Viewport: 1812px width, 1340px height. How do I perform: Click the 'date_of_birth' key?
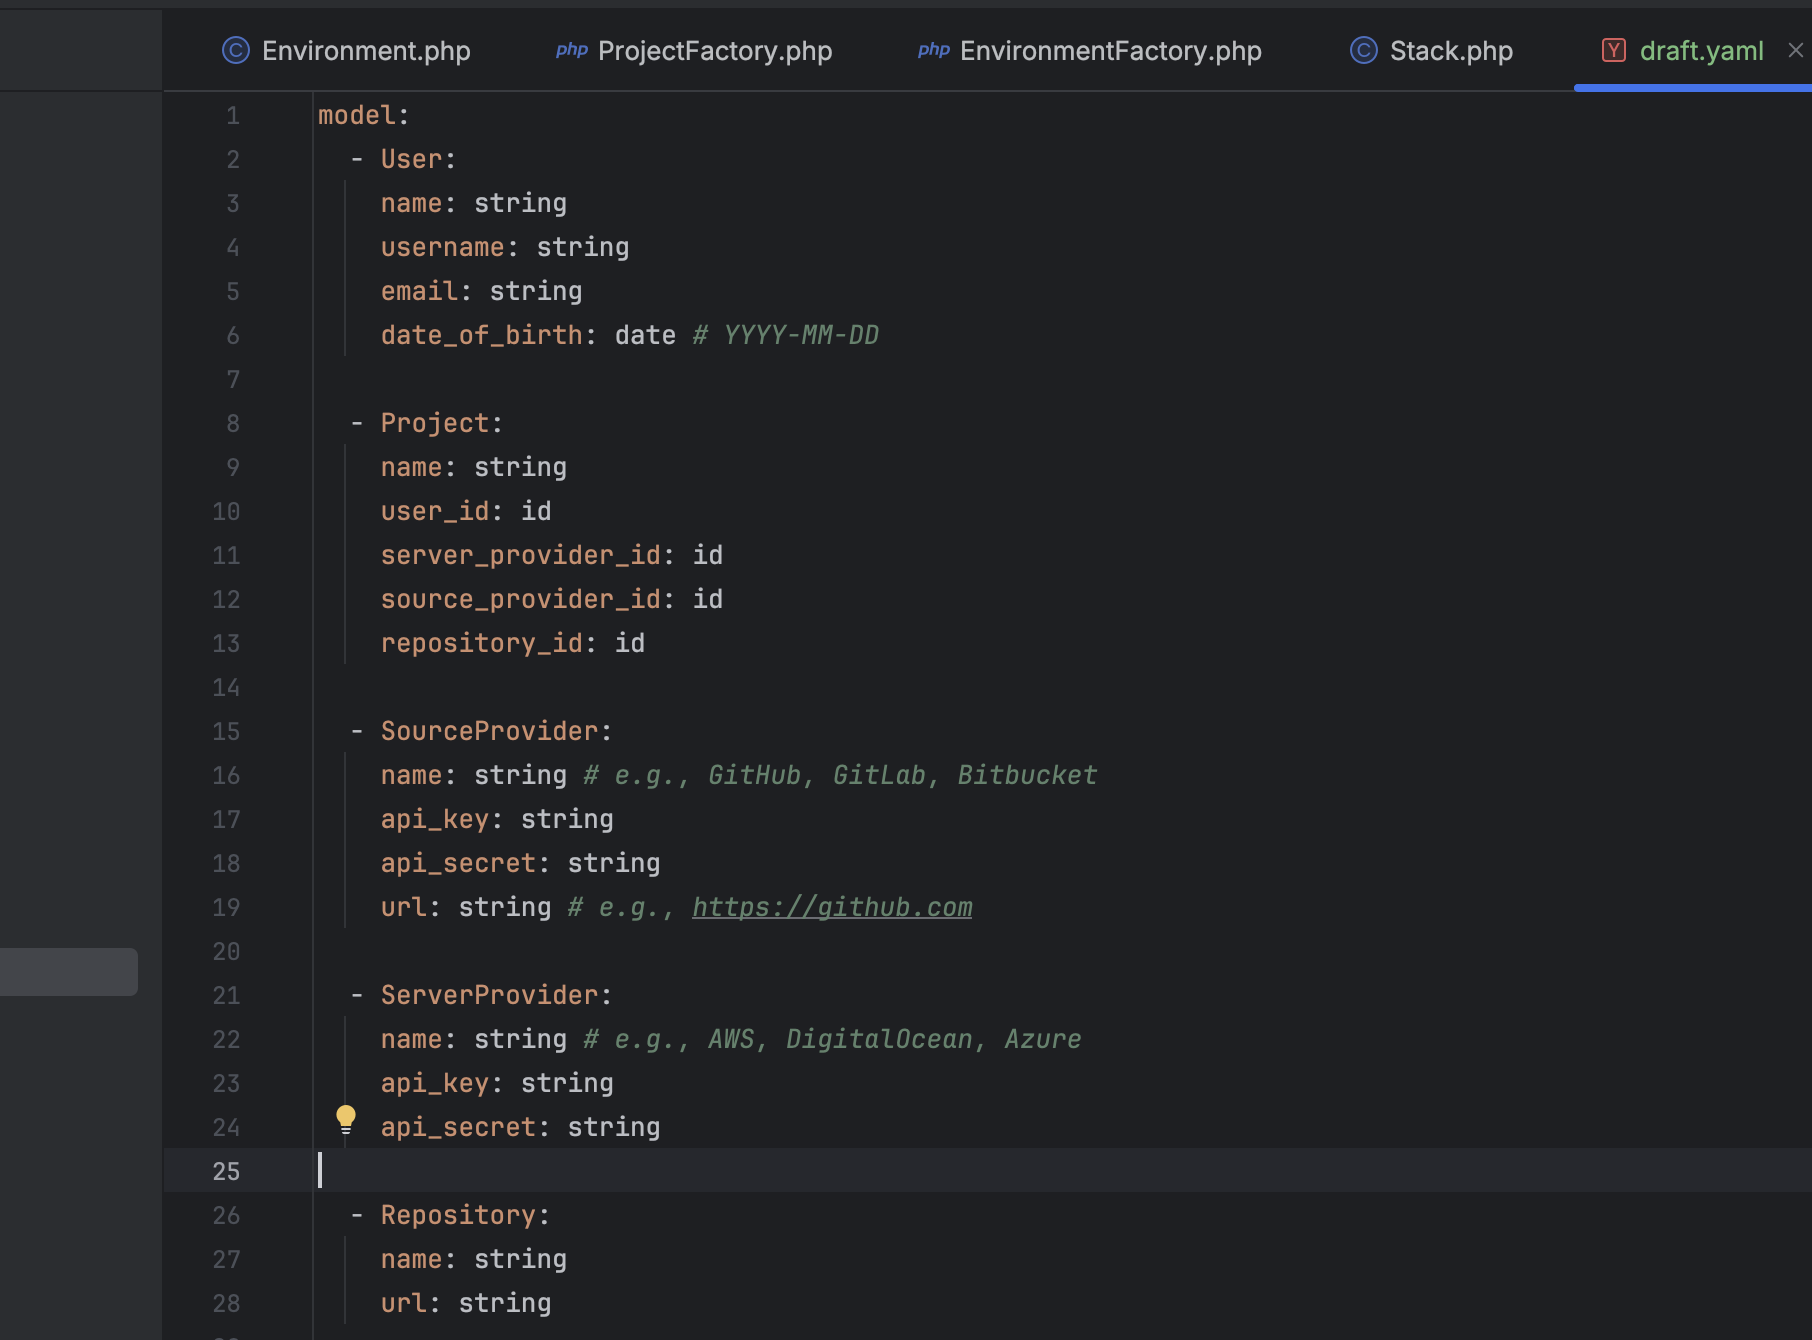pyautogui.click(x=481, y=335)
